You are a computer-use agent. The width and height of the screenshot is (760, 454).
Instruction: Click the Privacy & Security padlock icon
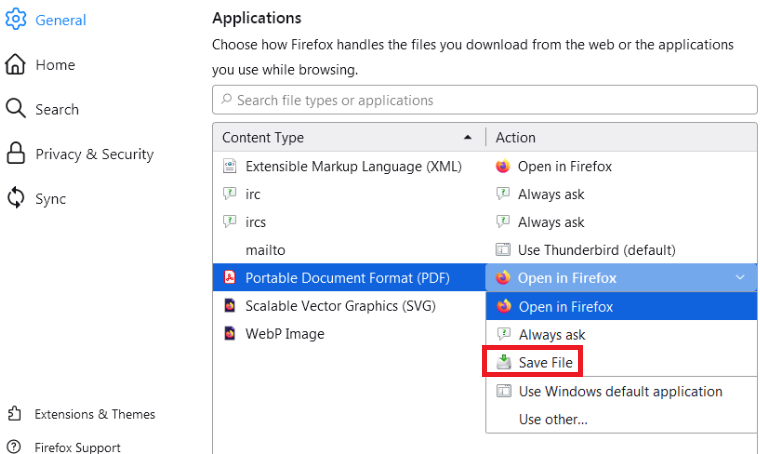tap(16, 153)
